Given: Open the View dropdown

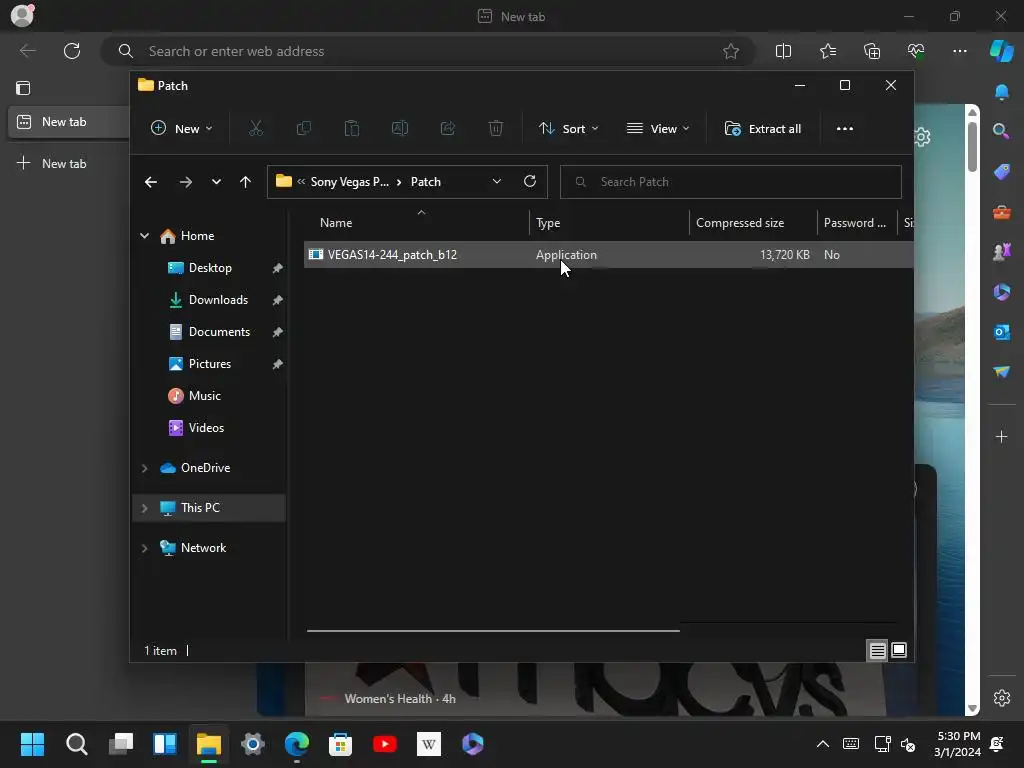Looking at the screenshot, I should (x=658, y=129).
